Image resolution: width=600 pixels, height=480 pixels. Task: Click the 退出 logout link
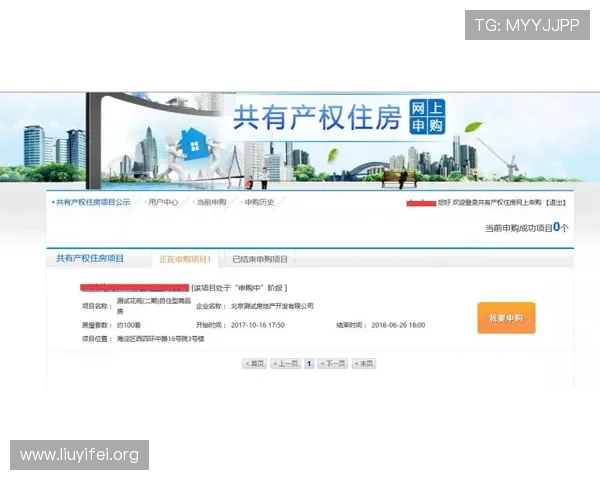pyautogui.click(x=556, y=202)
